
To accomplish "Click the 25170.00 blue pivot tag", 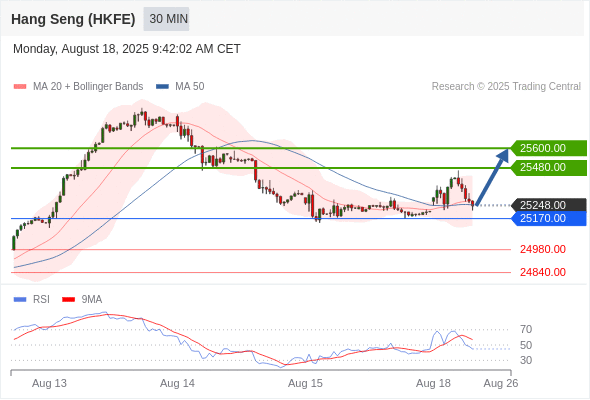I will pos(549,218).
